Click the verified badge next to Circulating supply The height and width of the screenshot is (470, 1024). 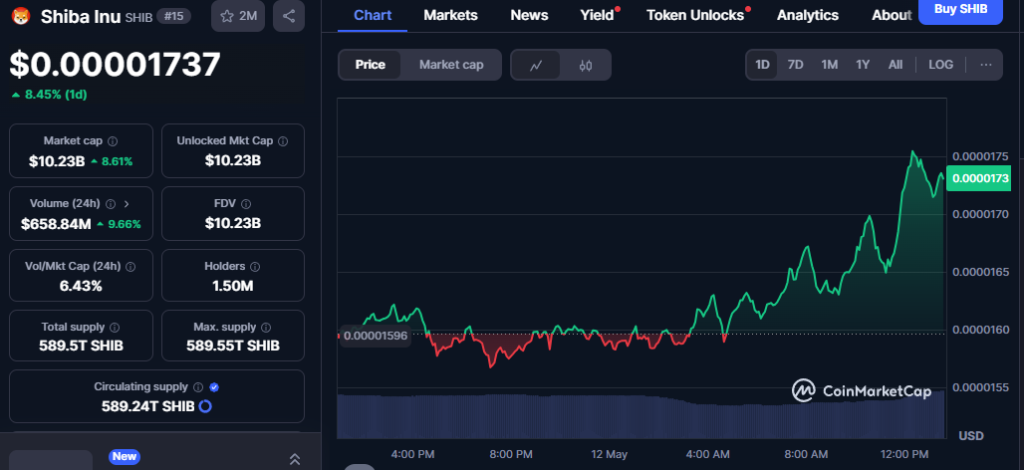pos(214,387)
